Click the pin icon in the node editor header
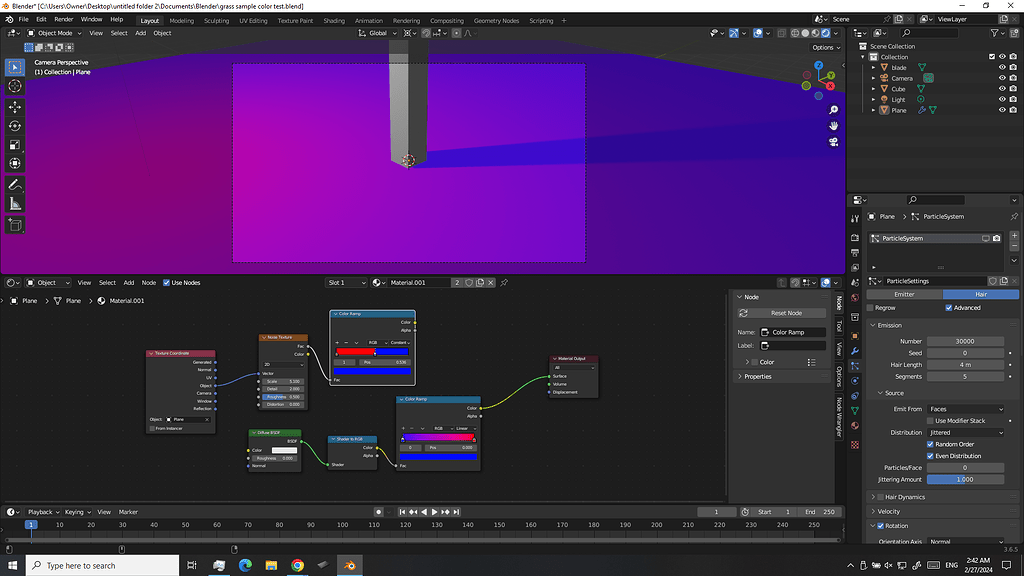 pos(504,283)
